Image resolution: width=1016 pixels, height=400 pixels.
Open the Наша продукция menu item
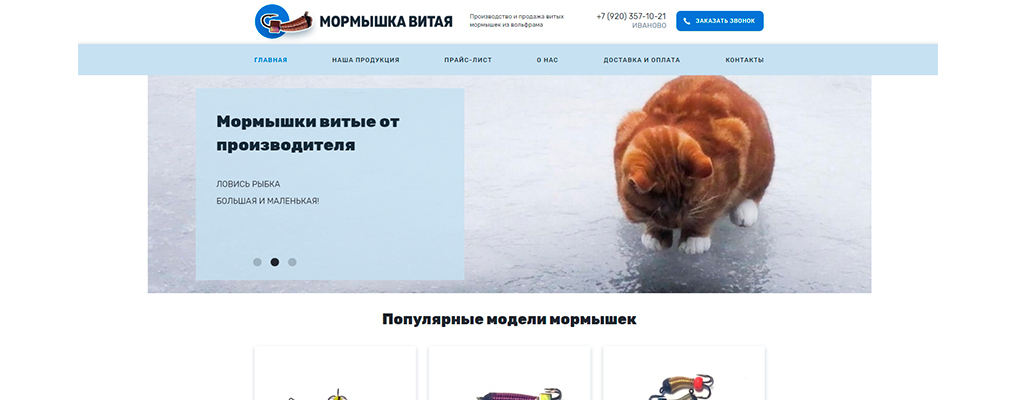pos(365,60)
